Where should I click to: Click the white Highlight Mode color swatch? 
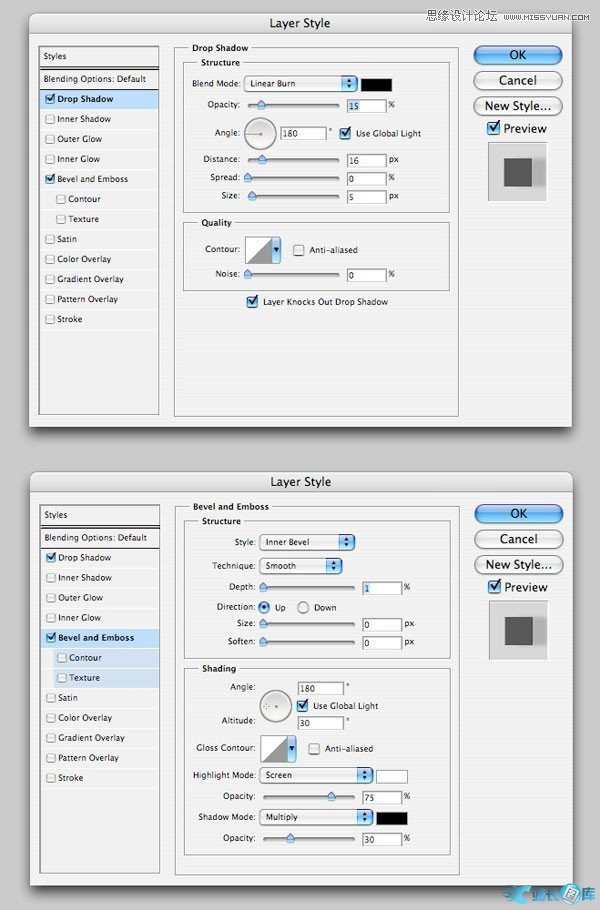tap(391, 776)
